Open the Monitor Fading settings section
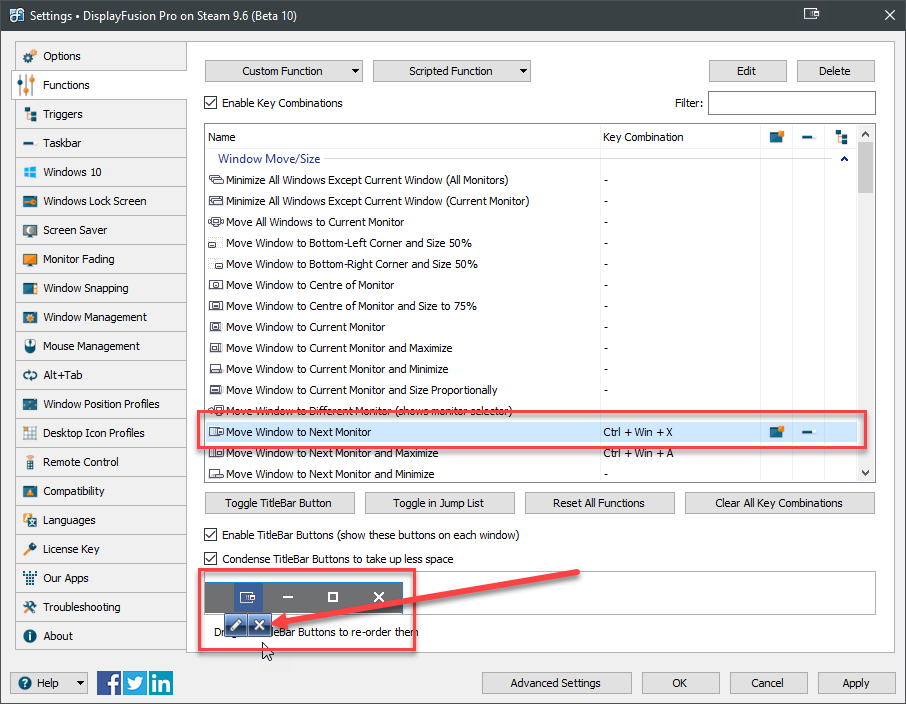 [x=79, y=259]
